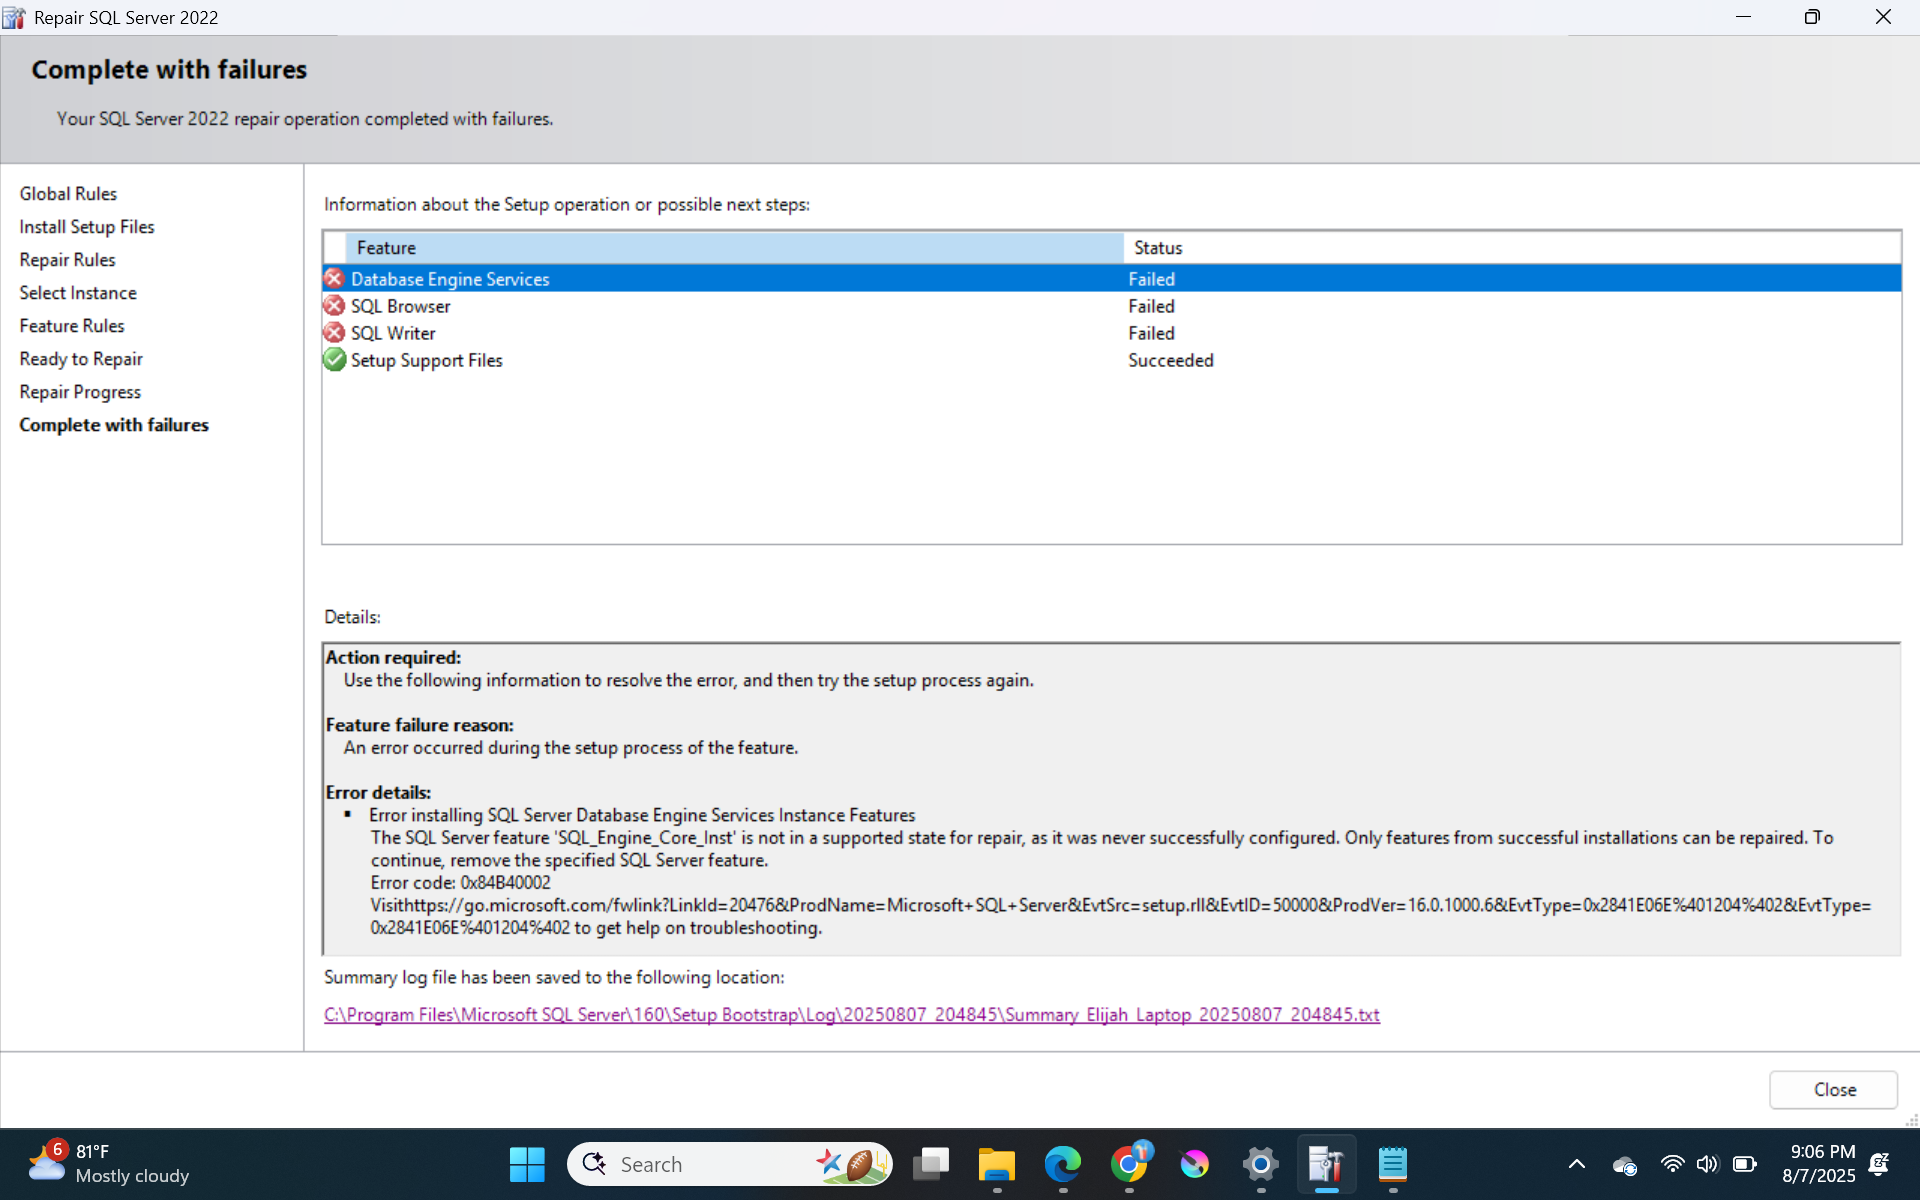Click the SQL Server setup icon in title bar

click(x=14, y=17)
